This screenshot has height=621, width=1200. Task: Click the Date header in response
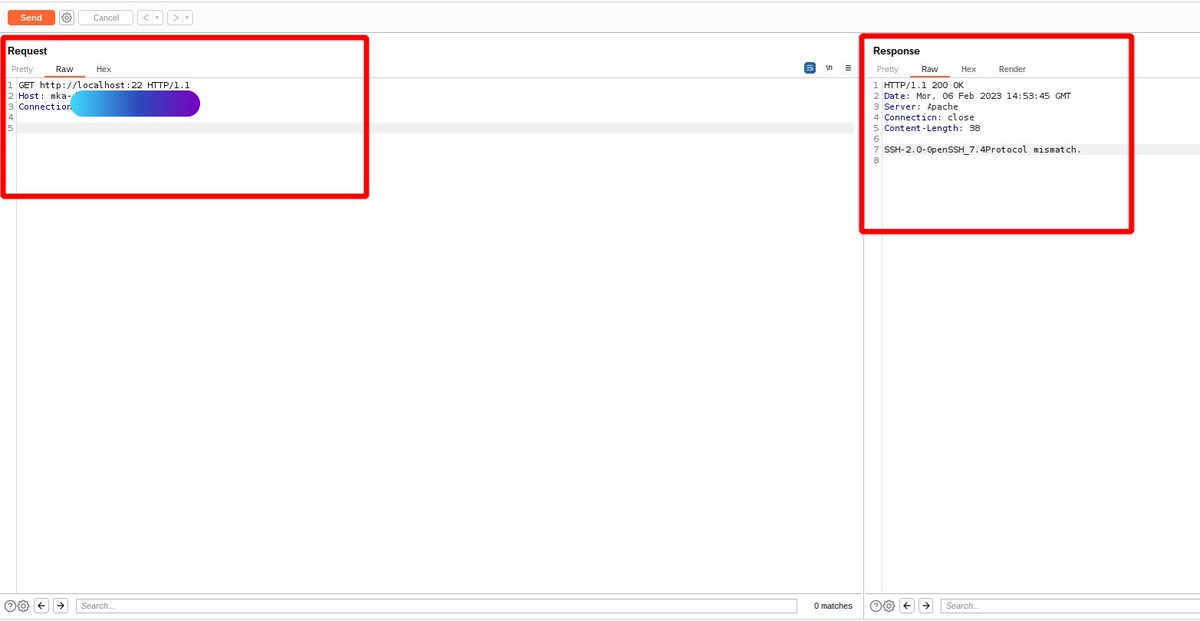(977, 96)
